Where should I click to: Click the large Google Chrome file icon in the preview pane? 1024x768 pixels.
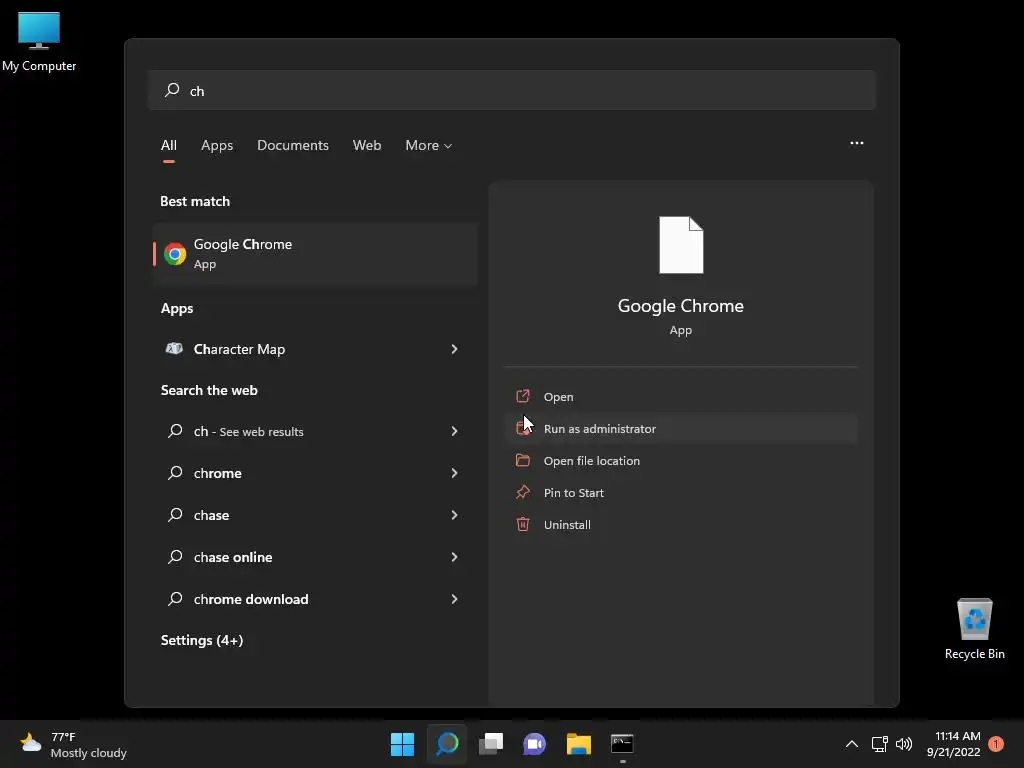click(x=680, y=245)
